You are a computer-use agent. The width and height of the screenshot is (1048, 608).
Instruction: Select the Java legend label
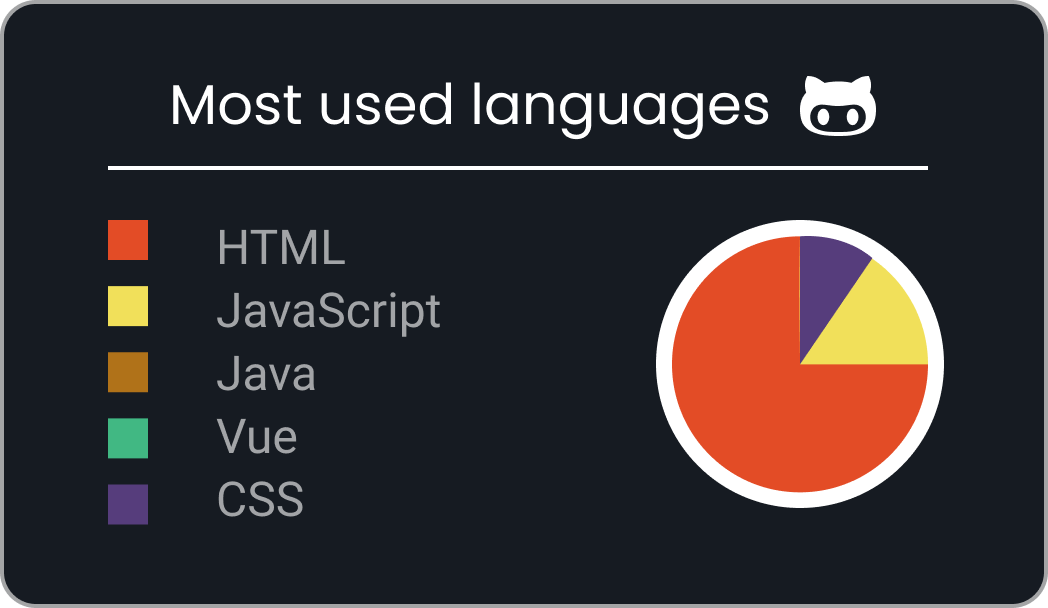click(266, 373)
